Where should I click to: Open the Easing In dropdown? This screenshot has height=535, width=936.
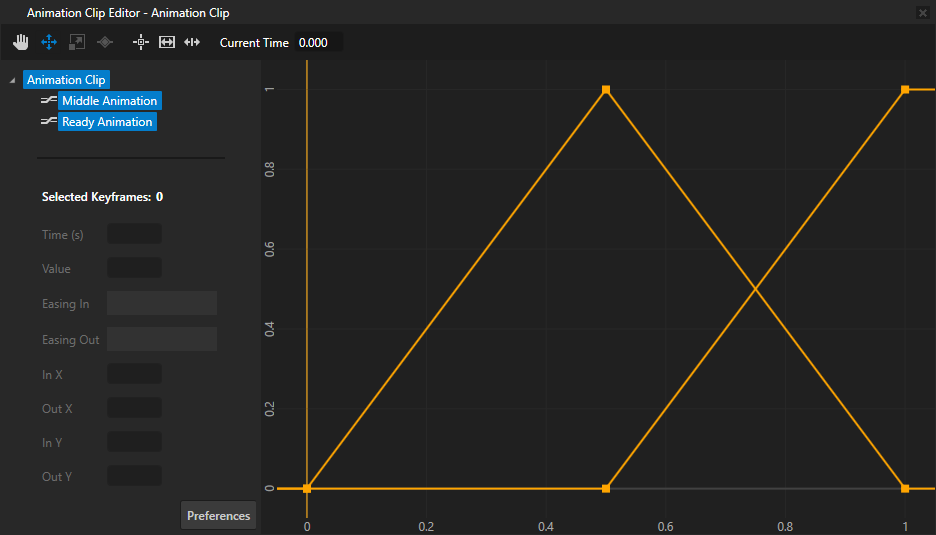click(x=162, y=304)
